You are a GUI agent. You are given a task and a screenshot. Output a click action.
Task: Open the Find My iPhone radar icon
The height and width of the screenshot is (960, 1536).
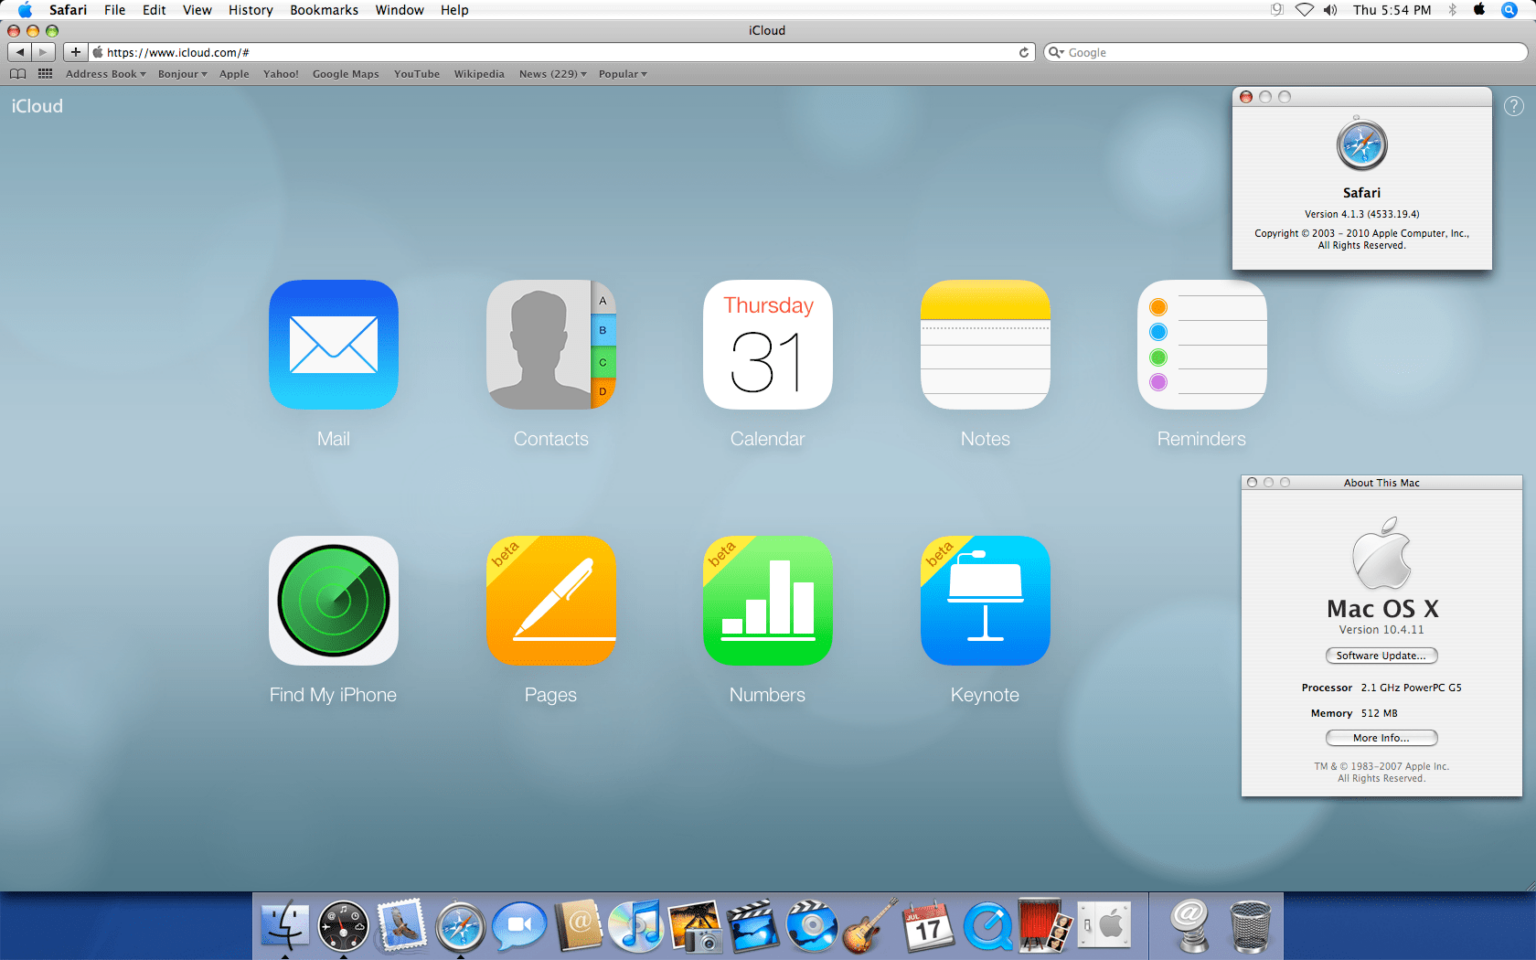pos(333,600)
